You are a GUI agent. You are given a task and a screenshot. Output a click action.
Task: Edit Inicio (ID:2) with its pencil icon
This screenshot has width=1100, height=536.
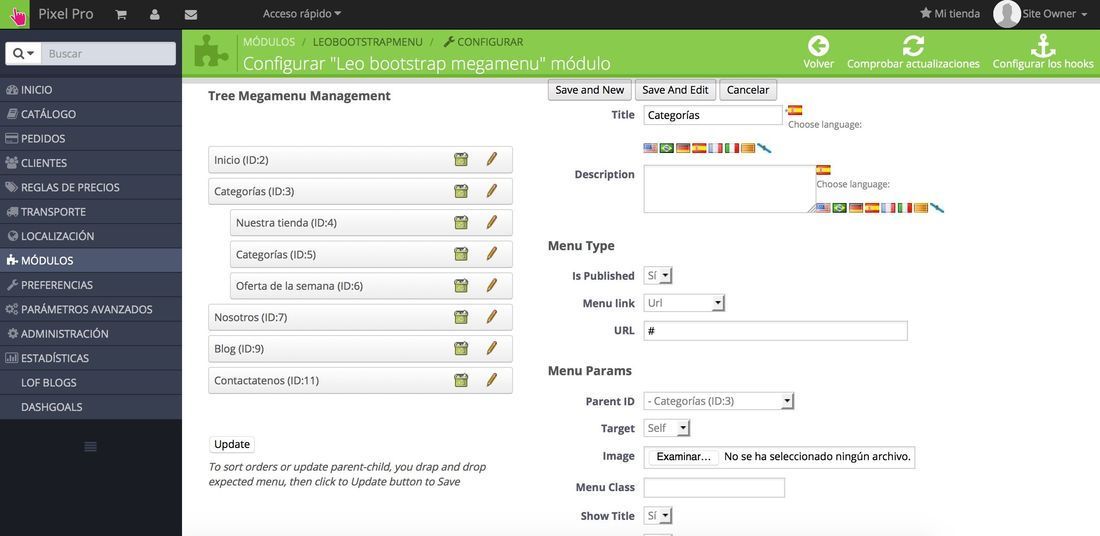[492, 159]
